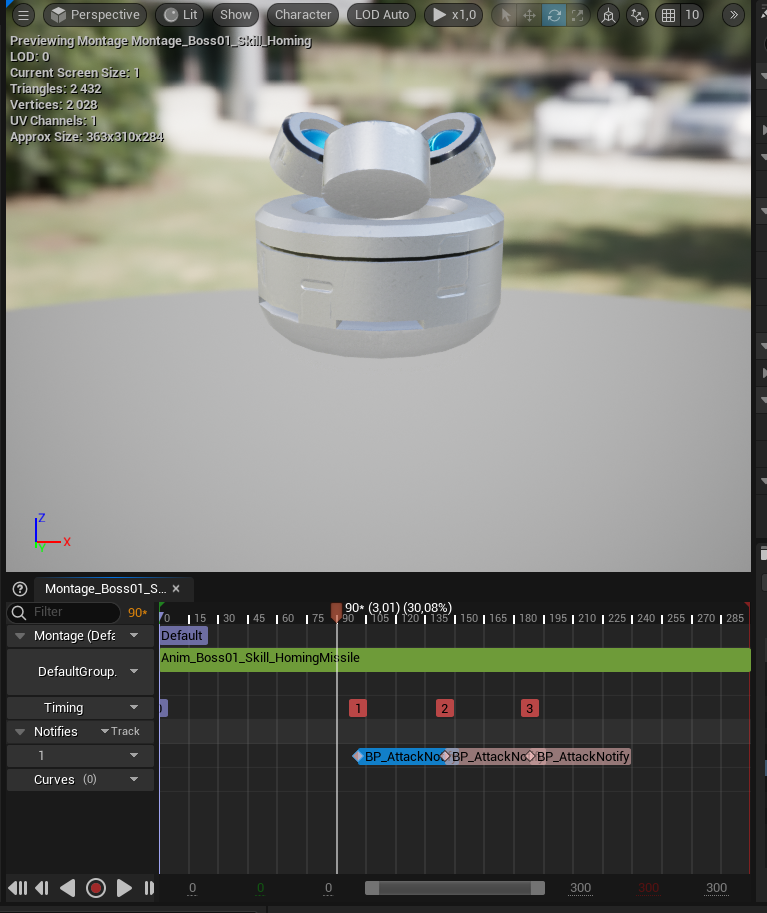Click the LOD Auto button

(x=382, y=15)
